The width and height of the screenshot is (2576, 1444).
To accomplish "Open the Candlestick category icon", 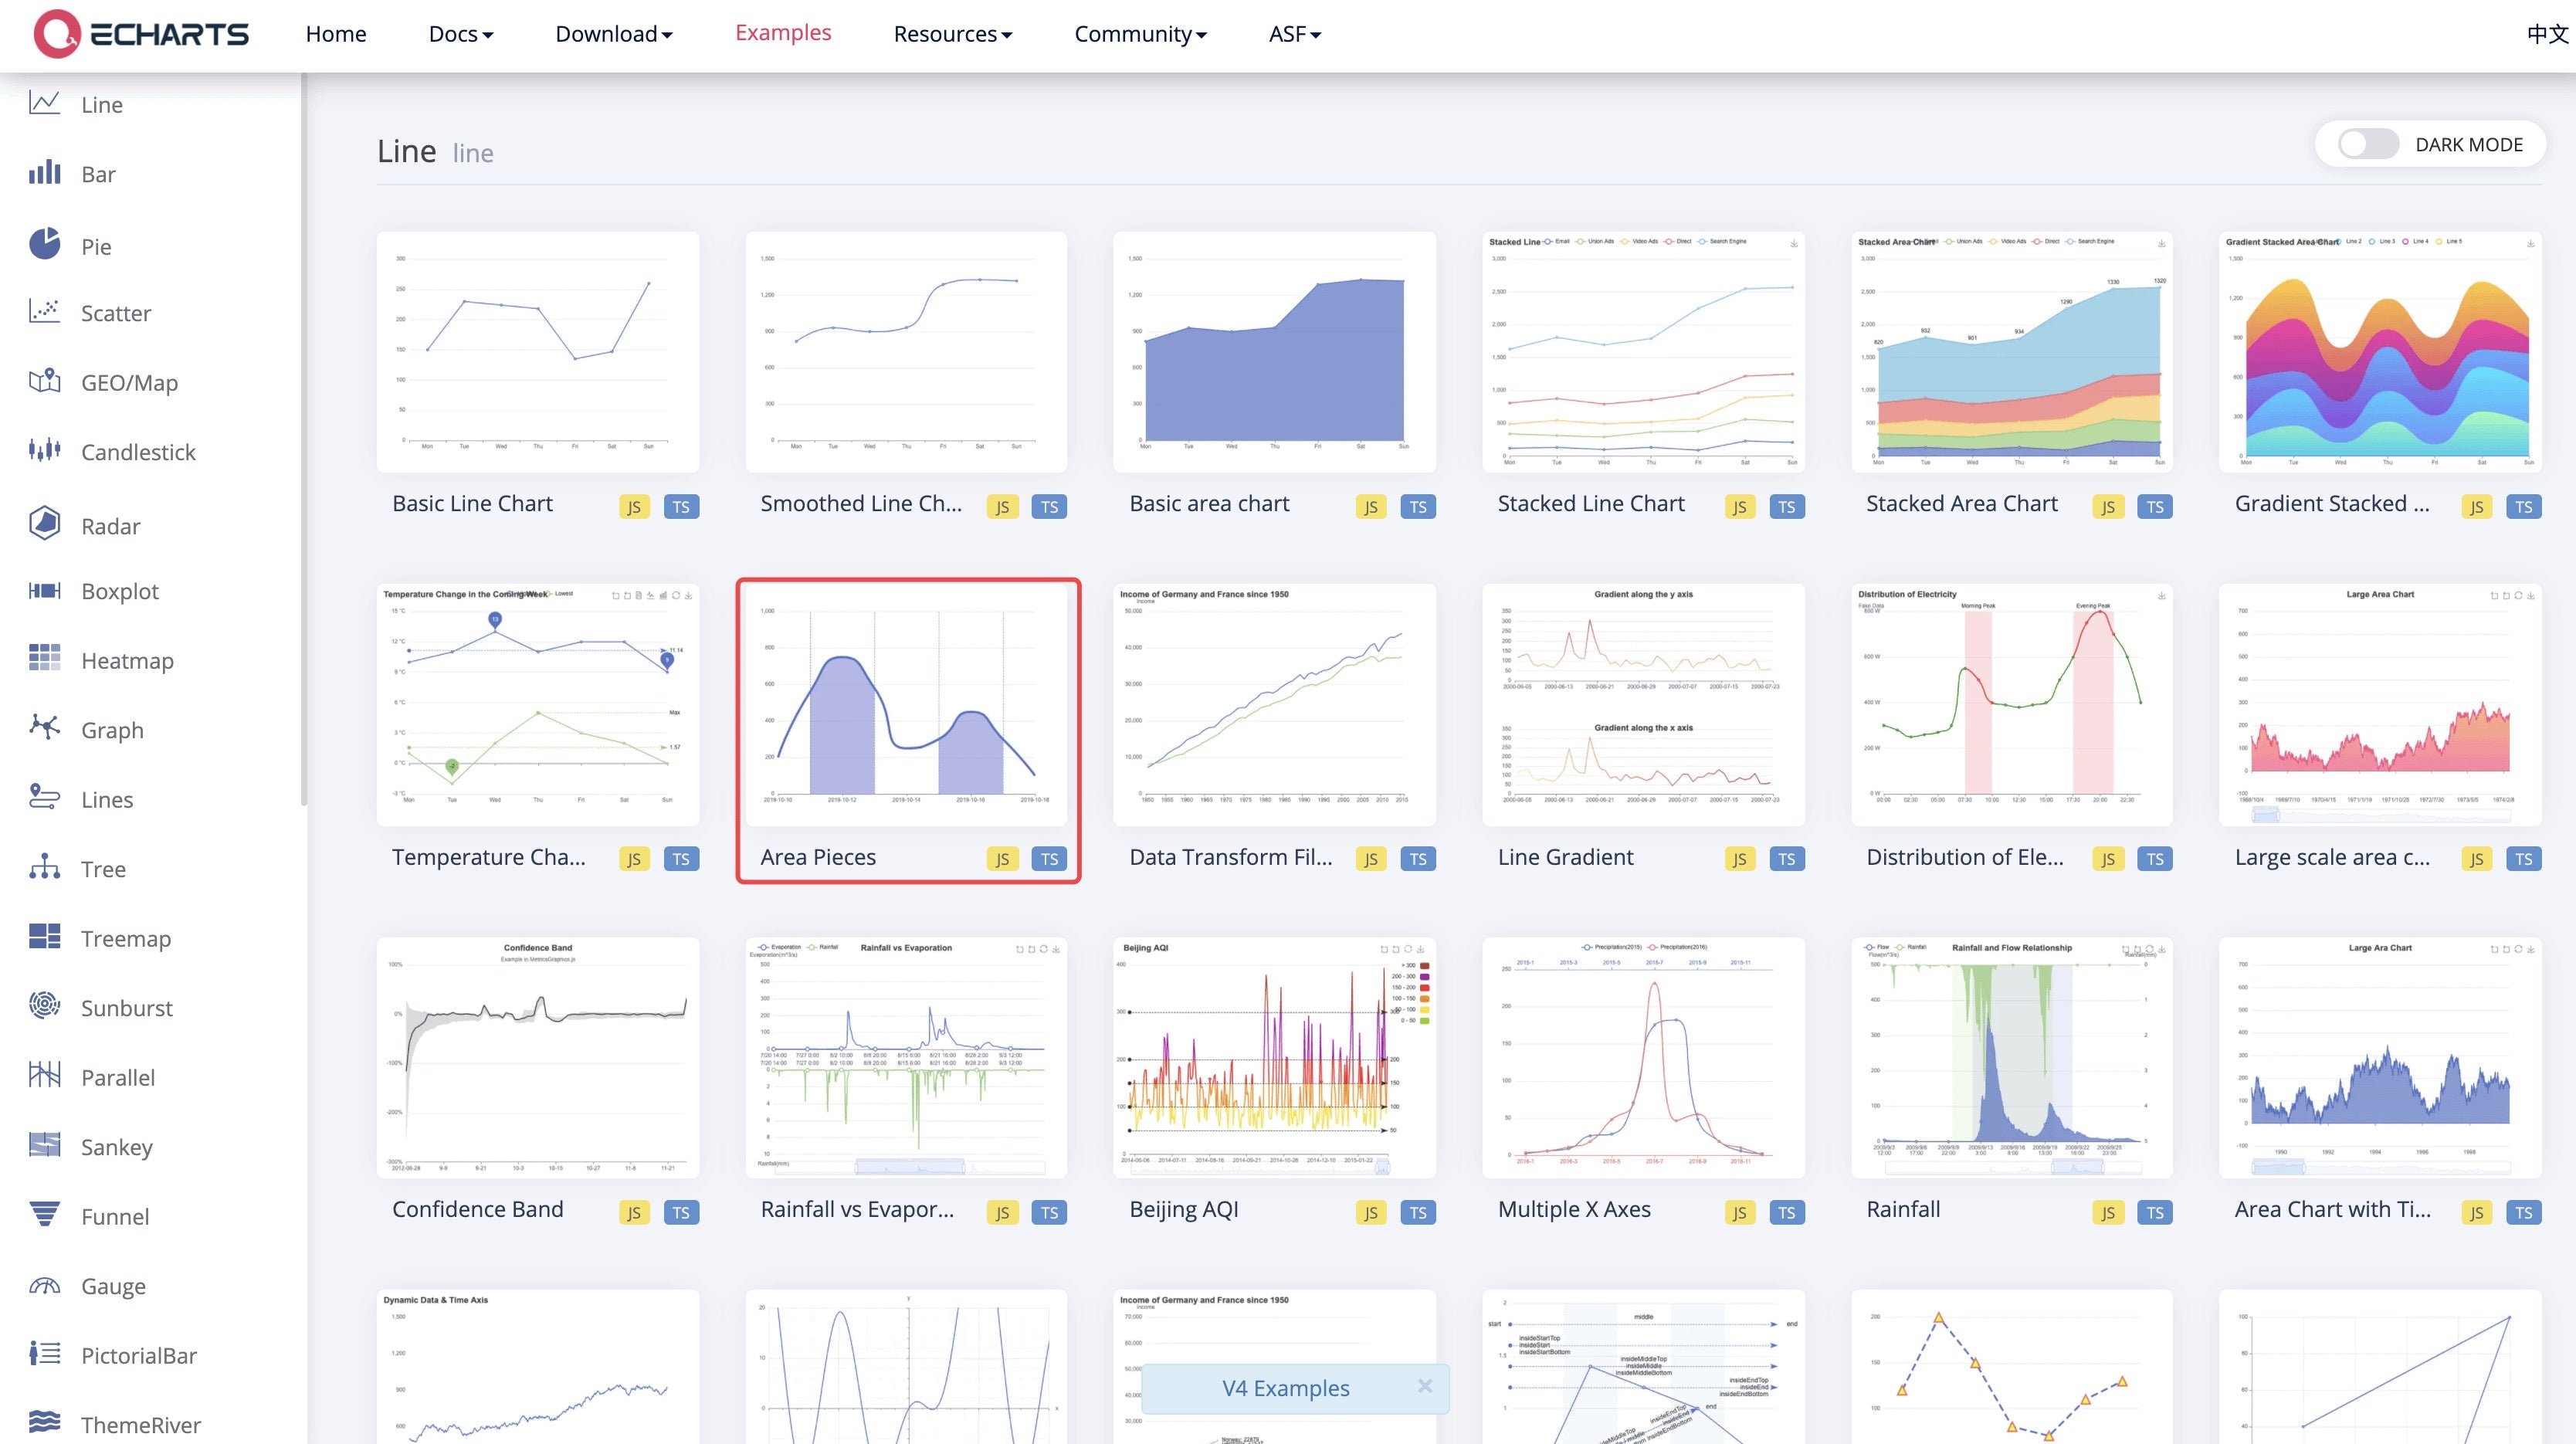I will [x=44, y=450].
